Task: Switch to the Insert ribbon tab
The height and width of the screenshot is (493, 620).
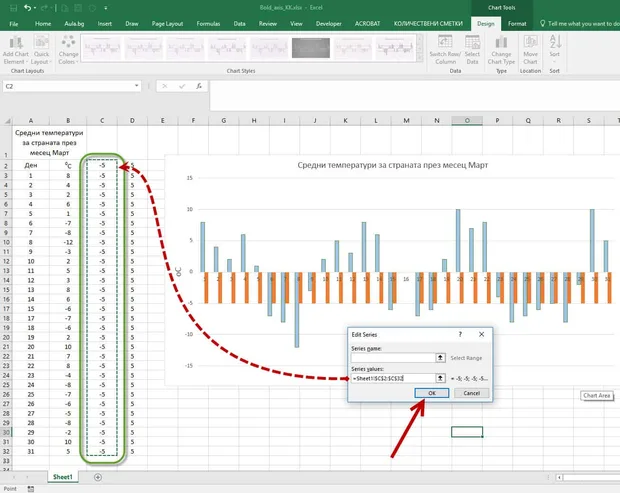Action: point(105,24)
